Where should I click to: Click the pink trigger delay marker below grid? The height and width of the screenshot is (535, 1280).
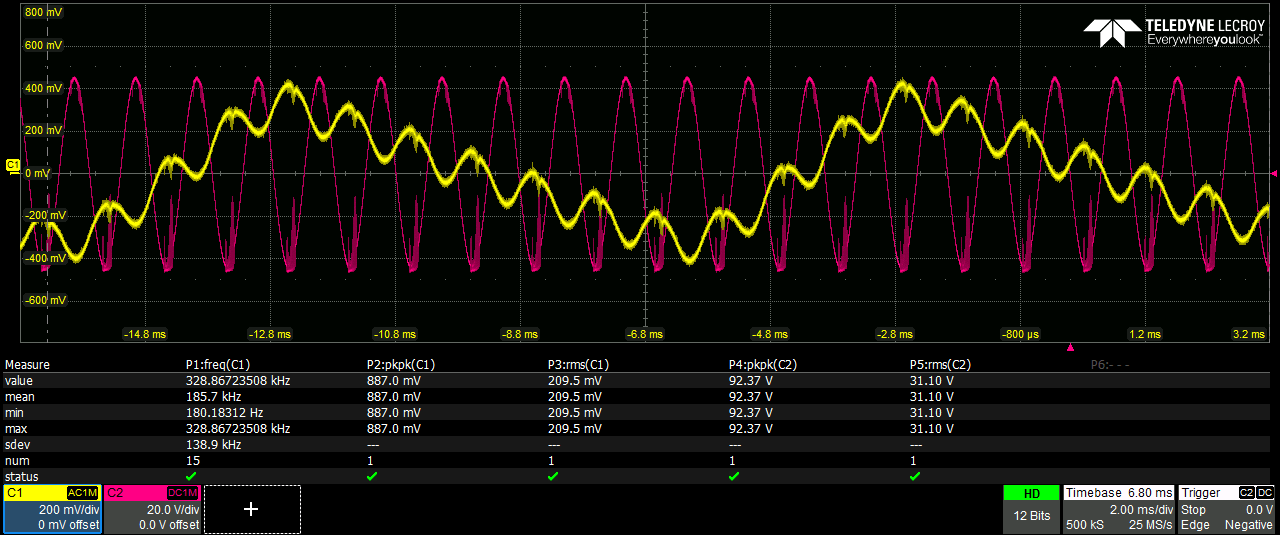pyautogui.click(x=1070, y=347)
